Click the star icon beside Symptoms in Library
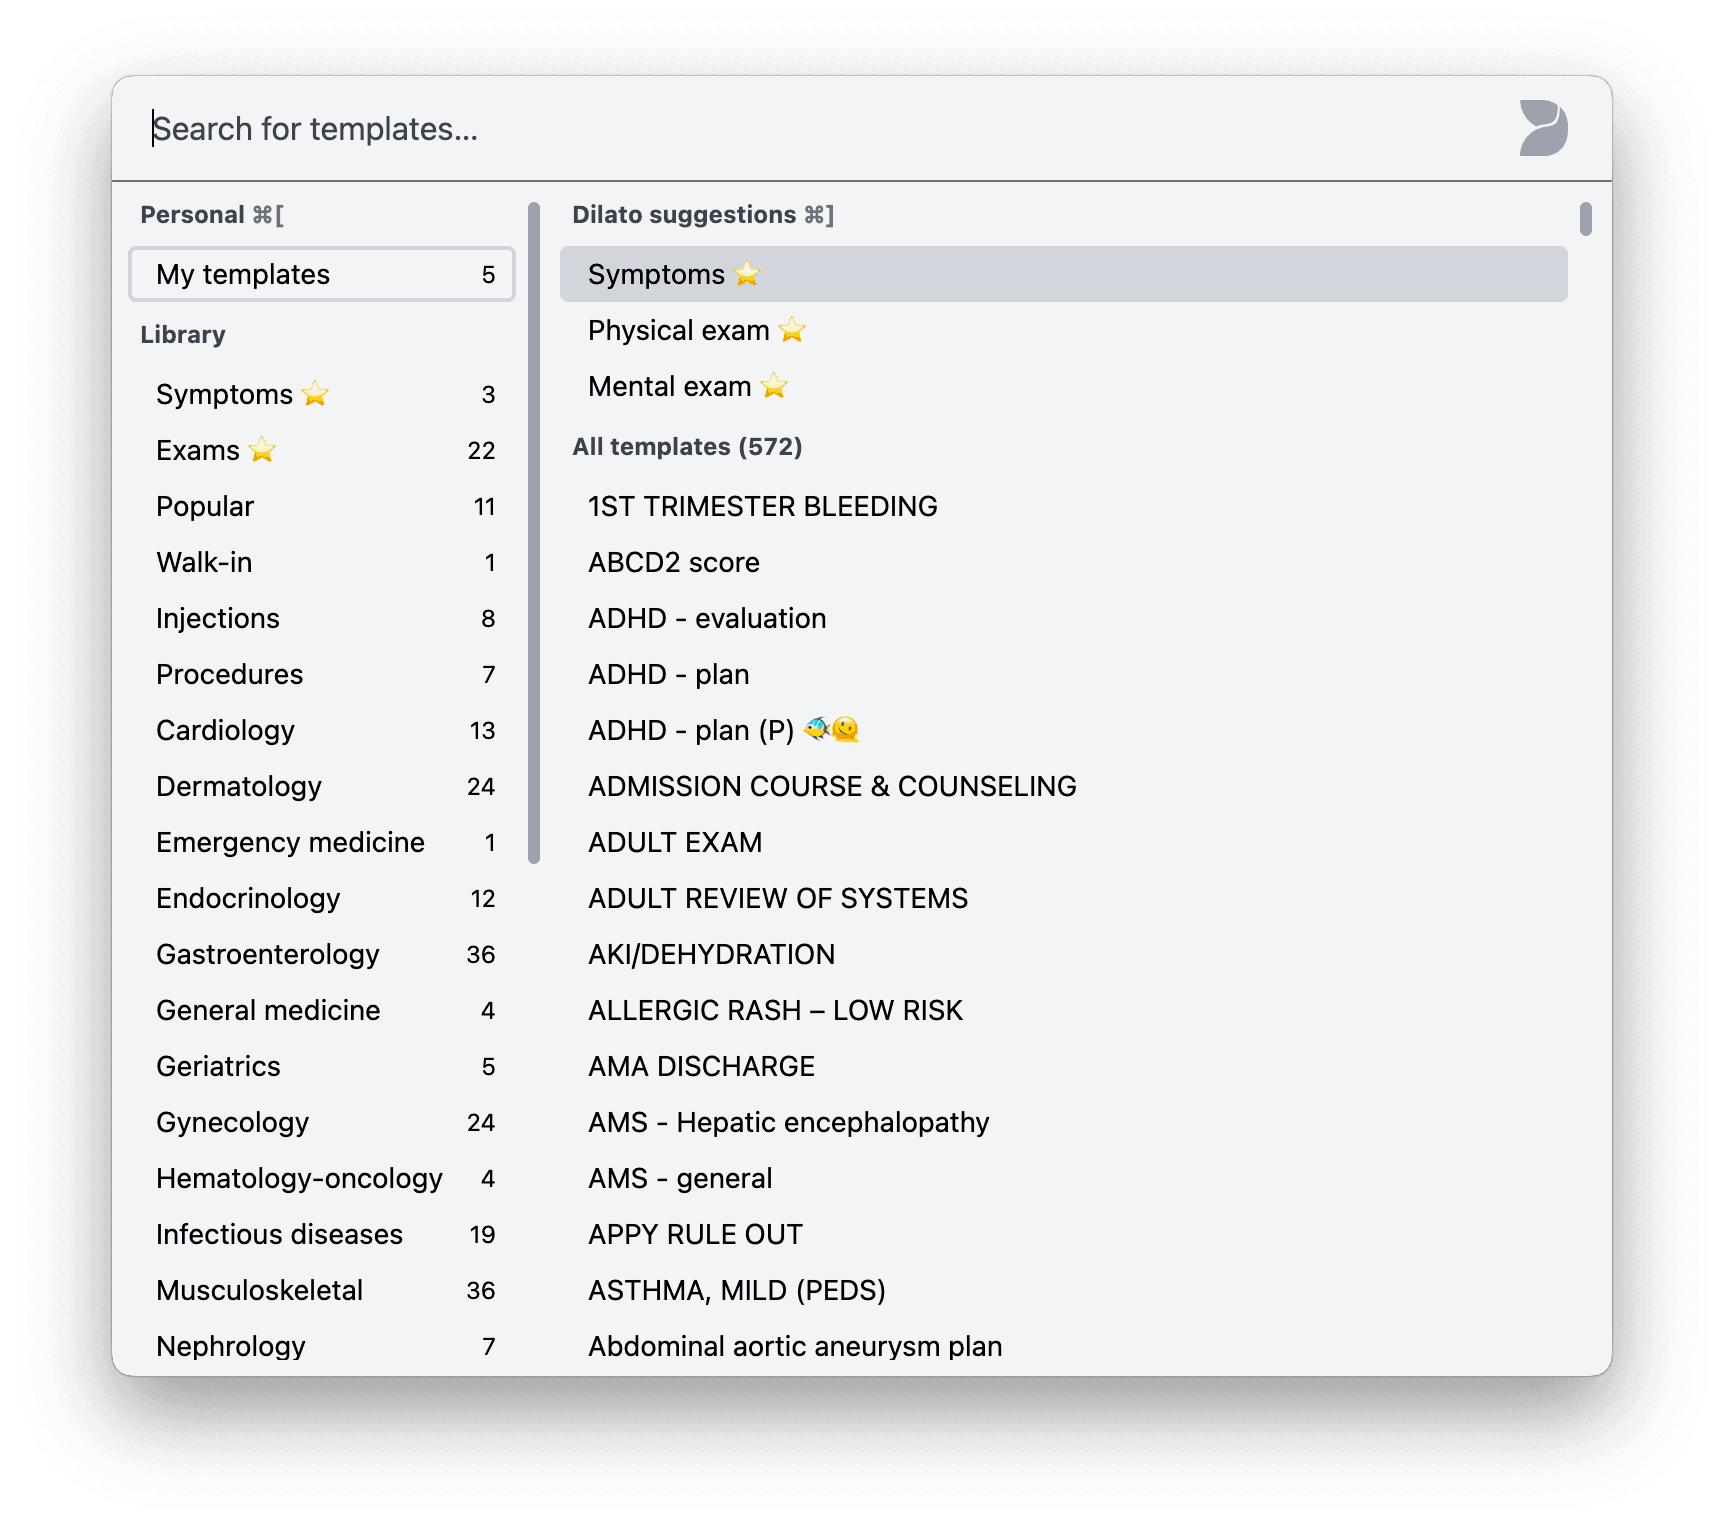This screenshot has height=1524, width=1724. click(315, 393)
